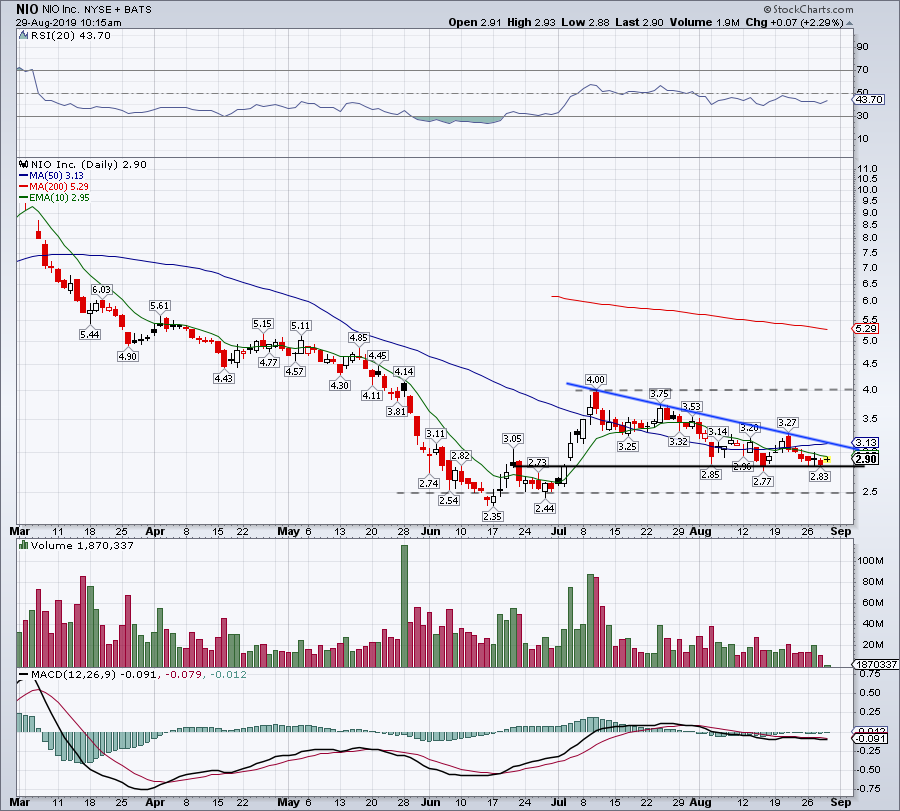
Task: Click the green EMA(10) legend line marker
Action: 24,198
